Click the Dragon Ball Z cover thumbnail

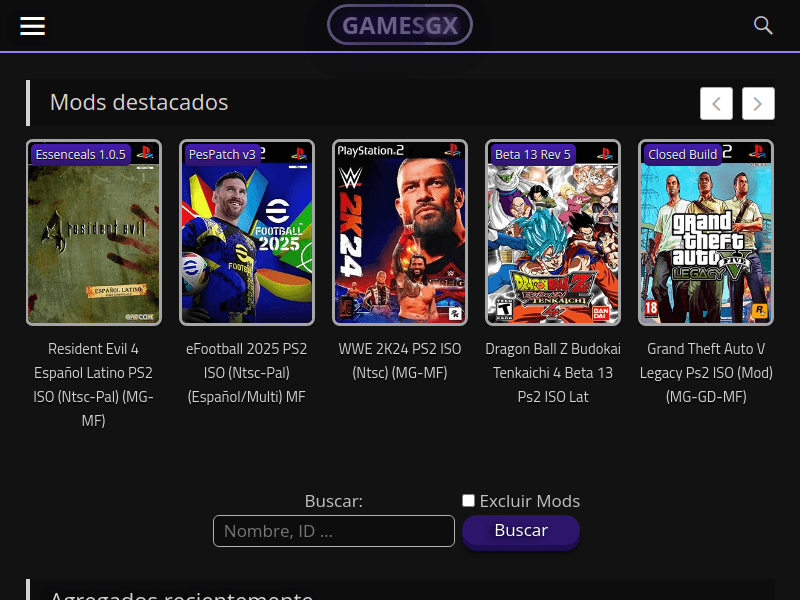point(553,232)
